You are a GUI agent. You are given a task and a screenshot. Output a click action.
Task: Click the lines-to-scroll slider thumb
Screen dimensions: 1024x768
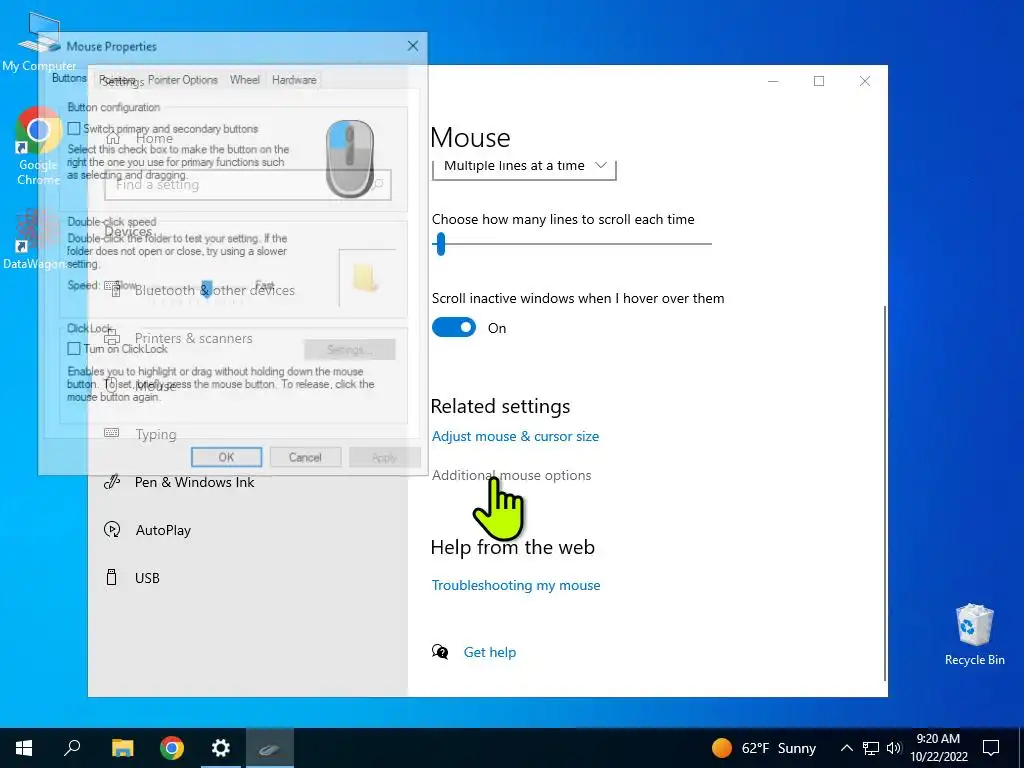point(441,244)
